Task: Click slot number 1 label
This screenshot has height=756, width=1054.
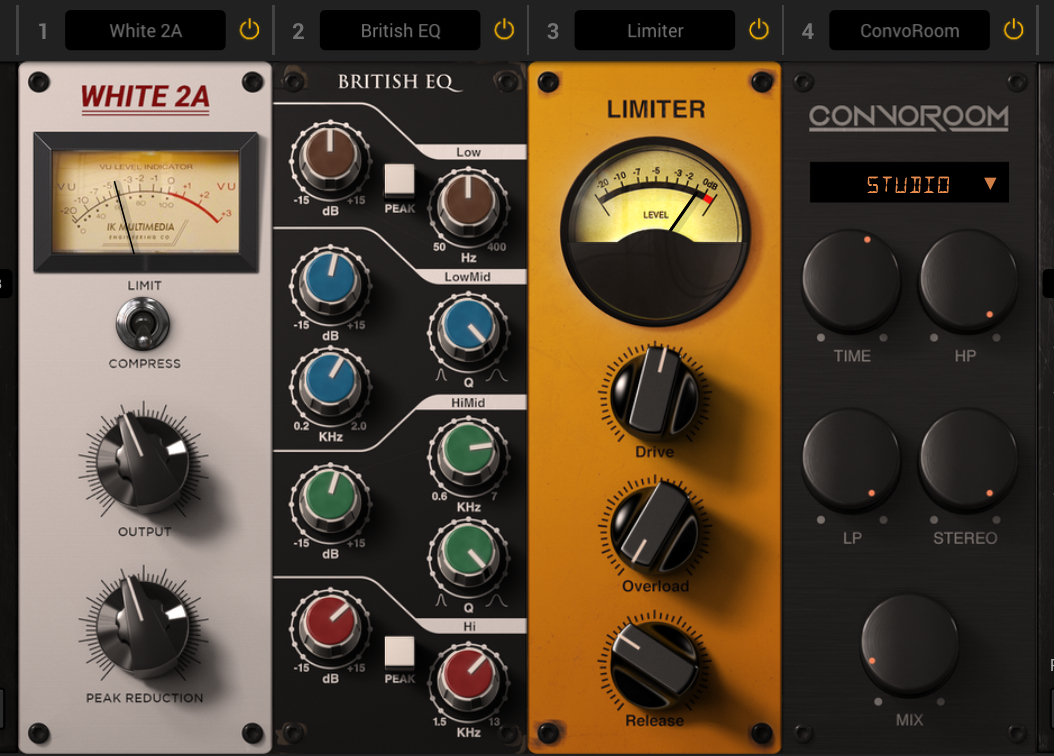Action: (43, 31)
